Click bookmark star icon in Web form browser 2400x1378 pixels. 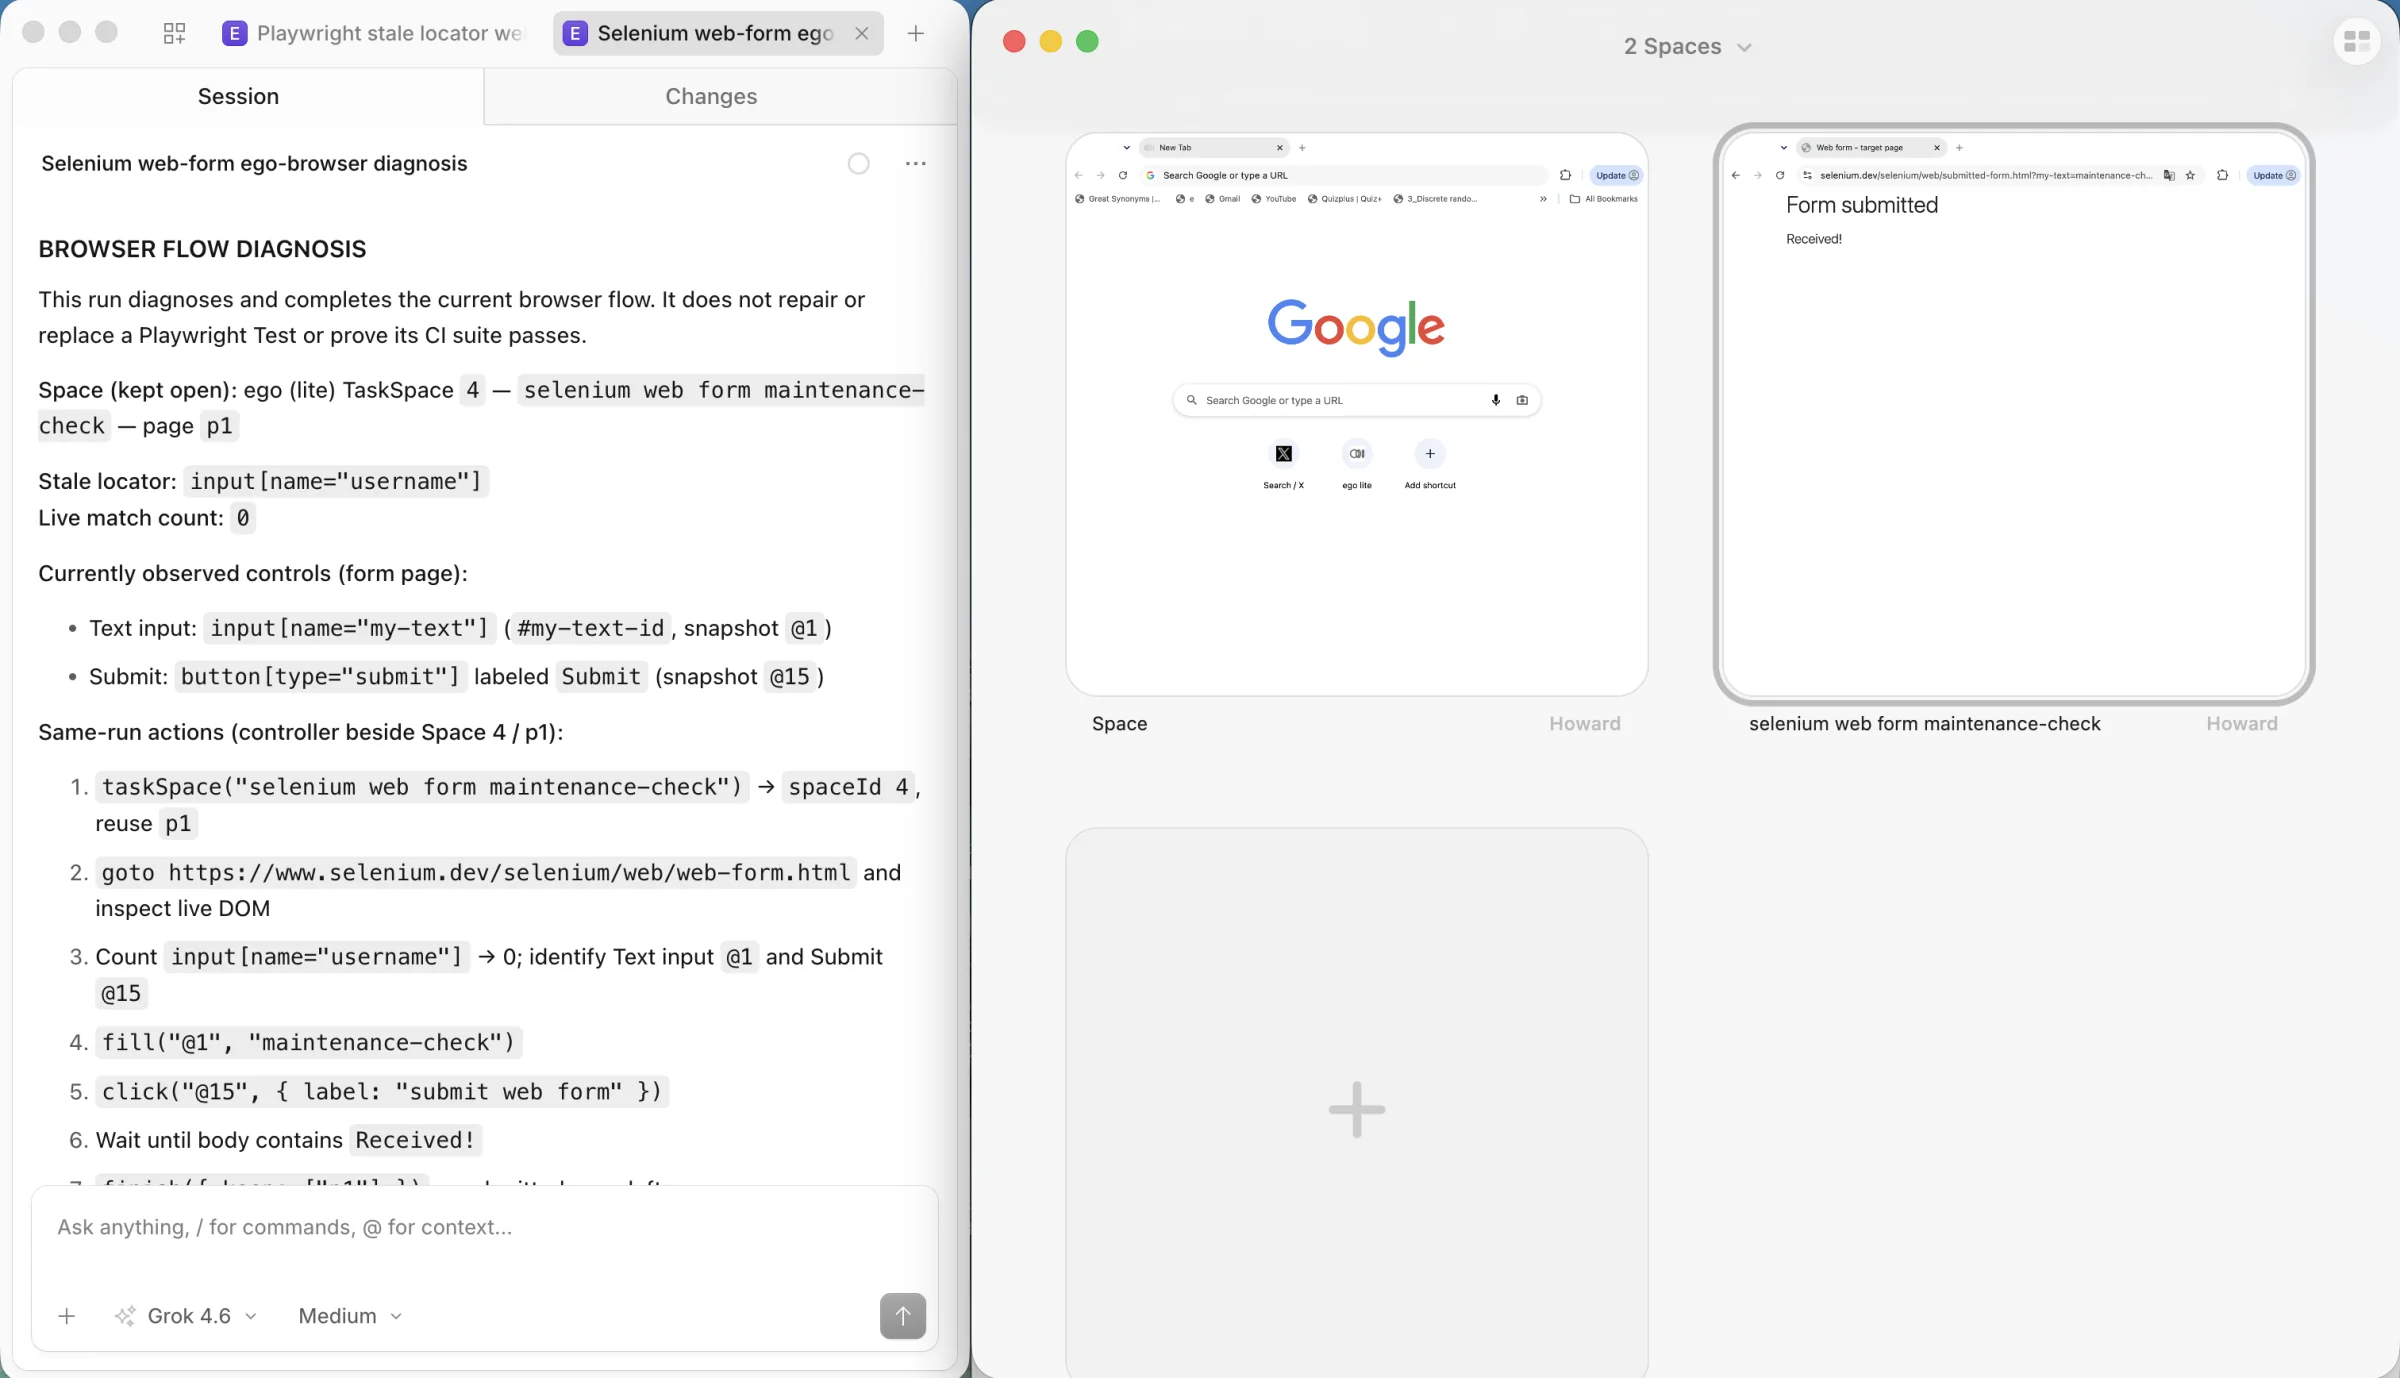tap(2190, 175)
